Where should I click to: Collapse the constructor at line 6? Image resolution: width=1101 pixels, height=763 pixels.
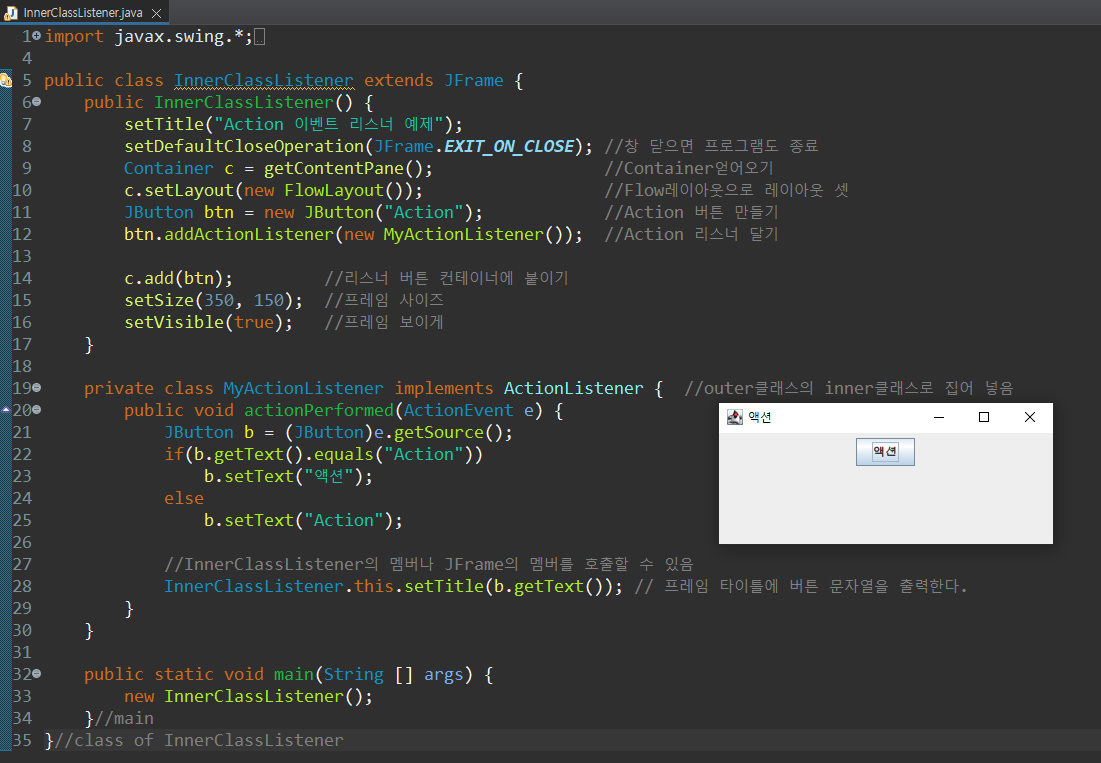[x=37, y=102]
